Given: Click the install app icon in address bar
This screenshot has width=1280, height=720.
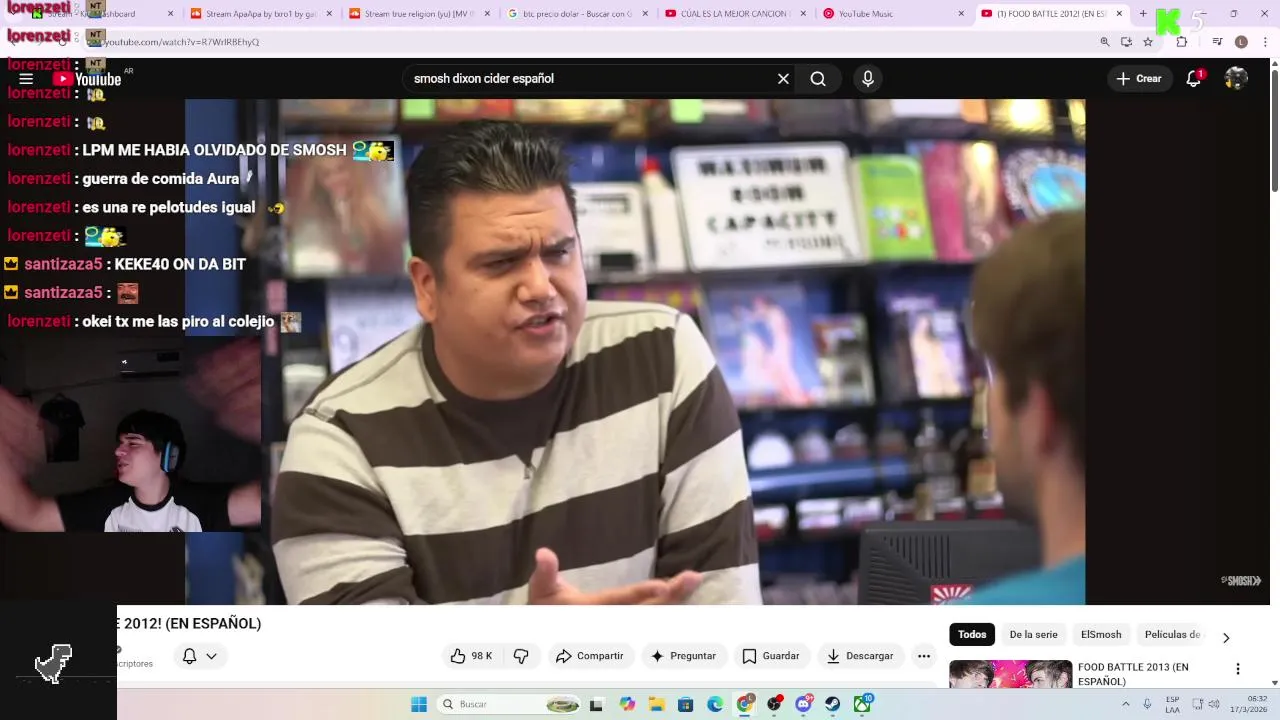Looking at the screenshot, I should click(1126, 42).
